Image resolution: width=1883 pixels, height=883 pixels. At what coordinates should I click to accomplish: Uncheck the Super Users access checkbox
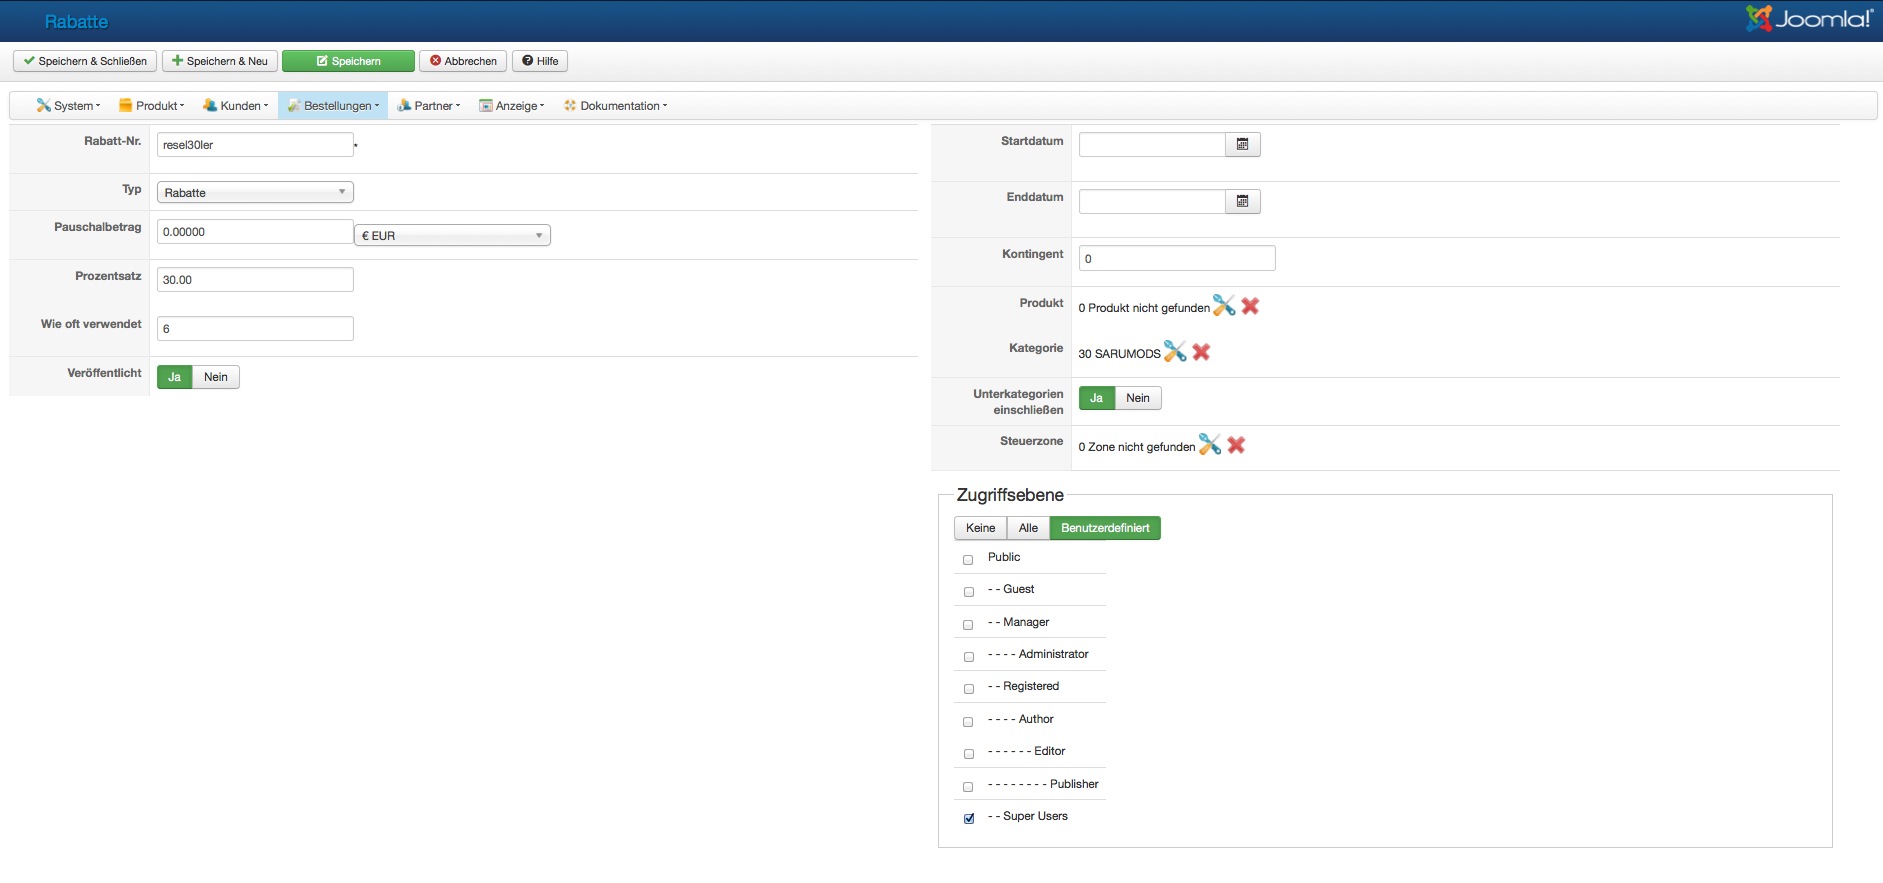[x=968, y=819]
